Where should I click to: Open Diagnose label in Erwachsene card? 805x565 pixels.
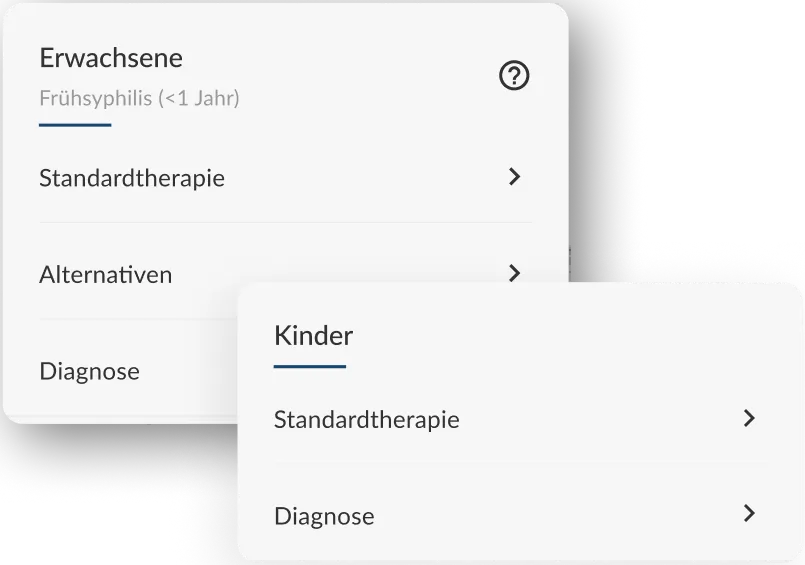(89, 372)
